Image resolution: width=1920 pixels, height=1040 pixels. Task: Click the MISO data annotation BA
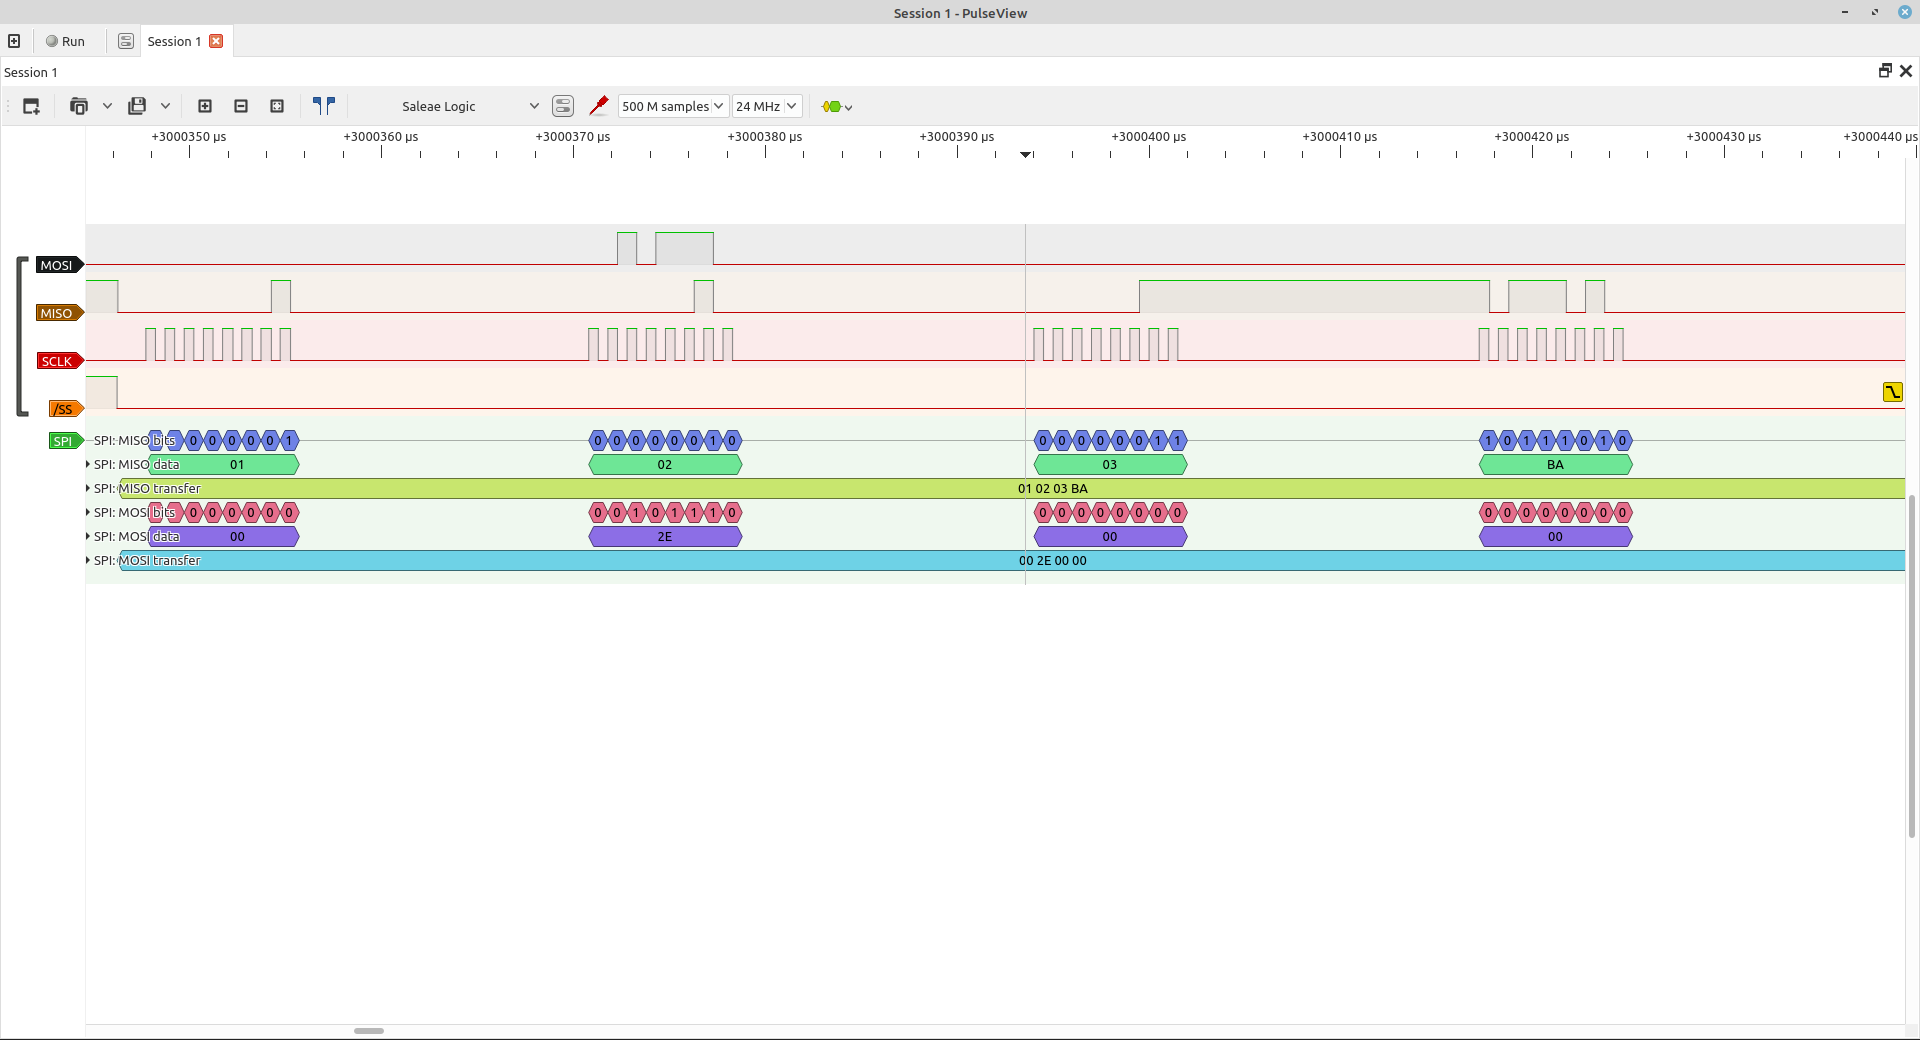tap(1556, 464)
